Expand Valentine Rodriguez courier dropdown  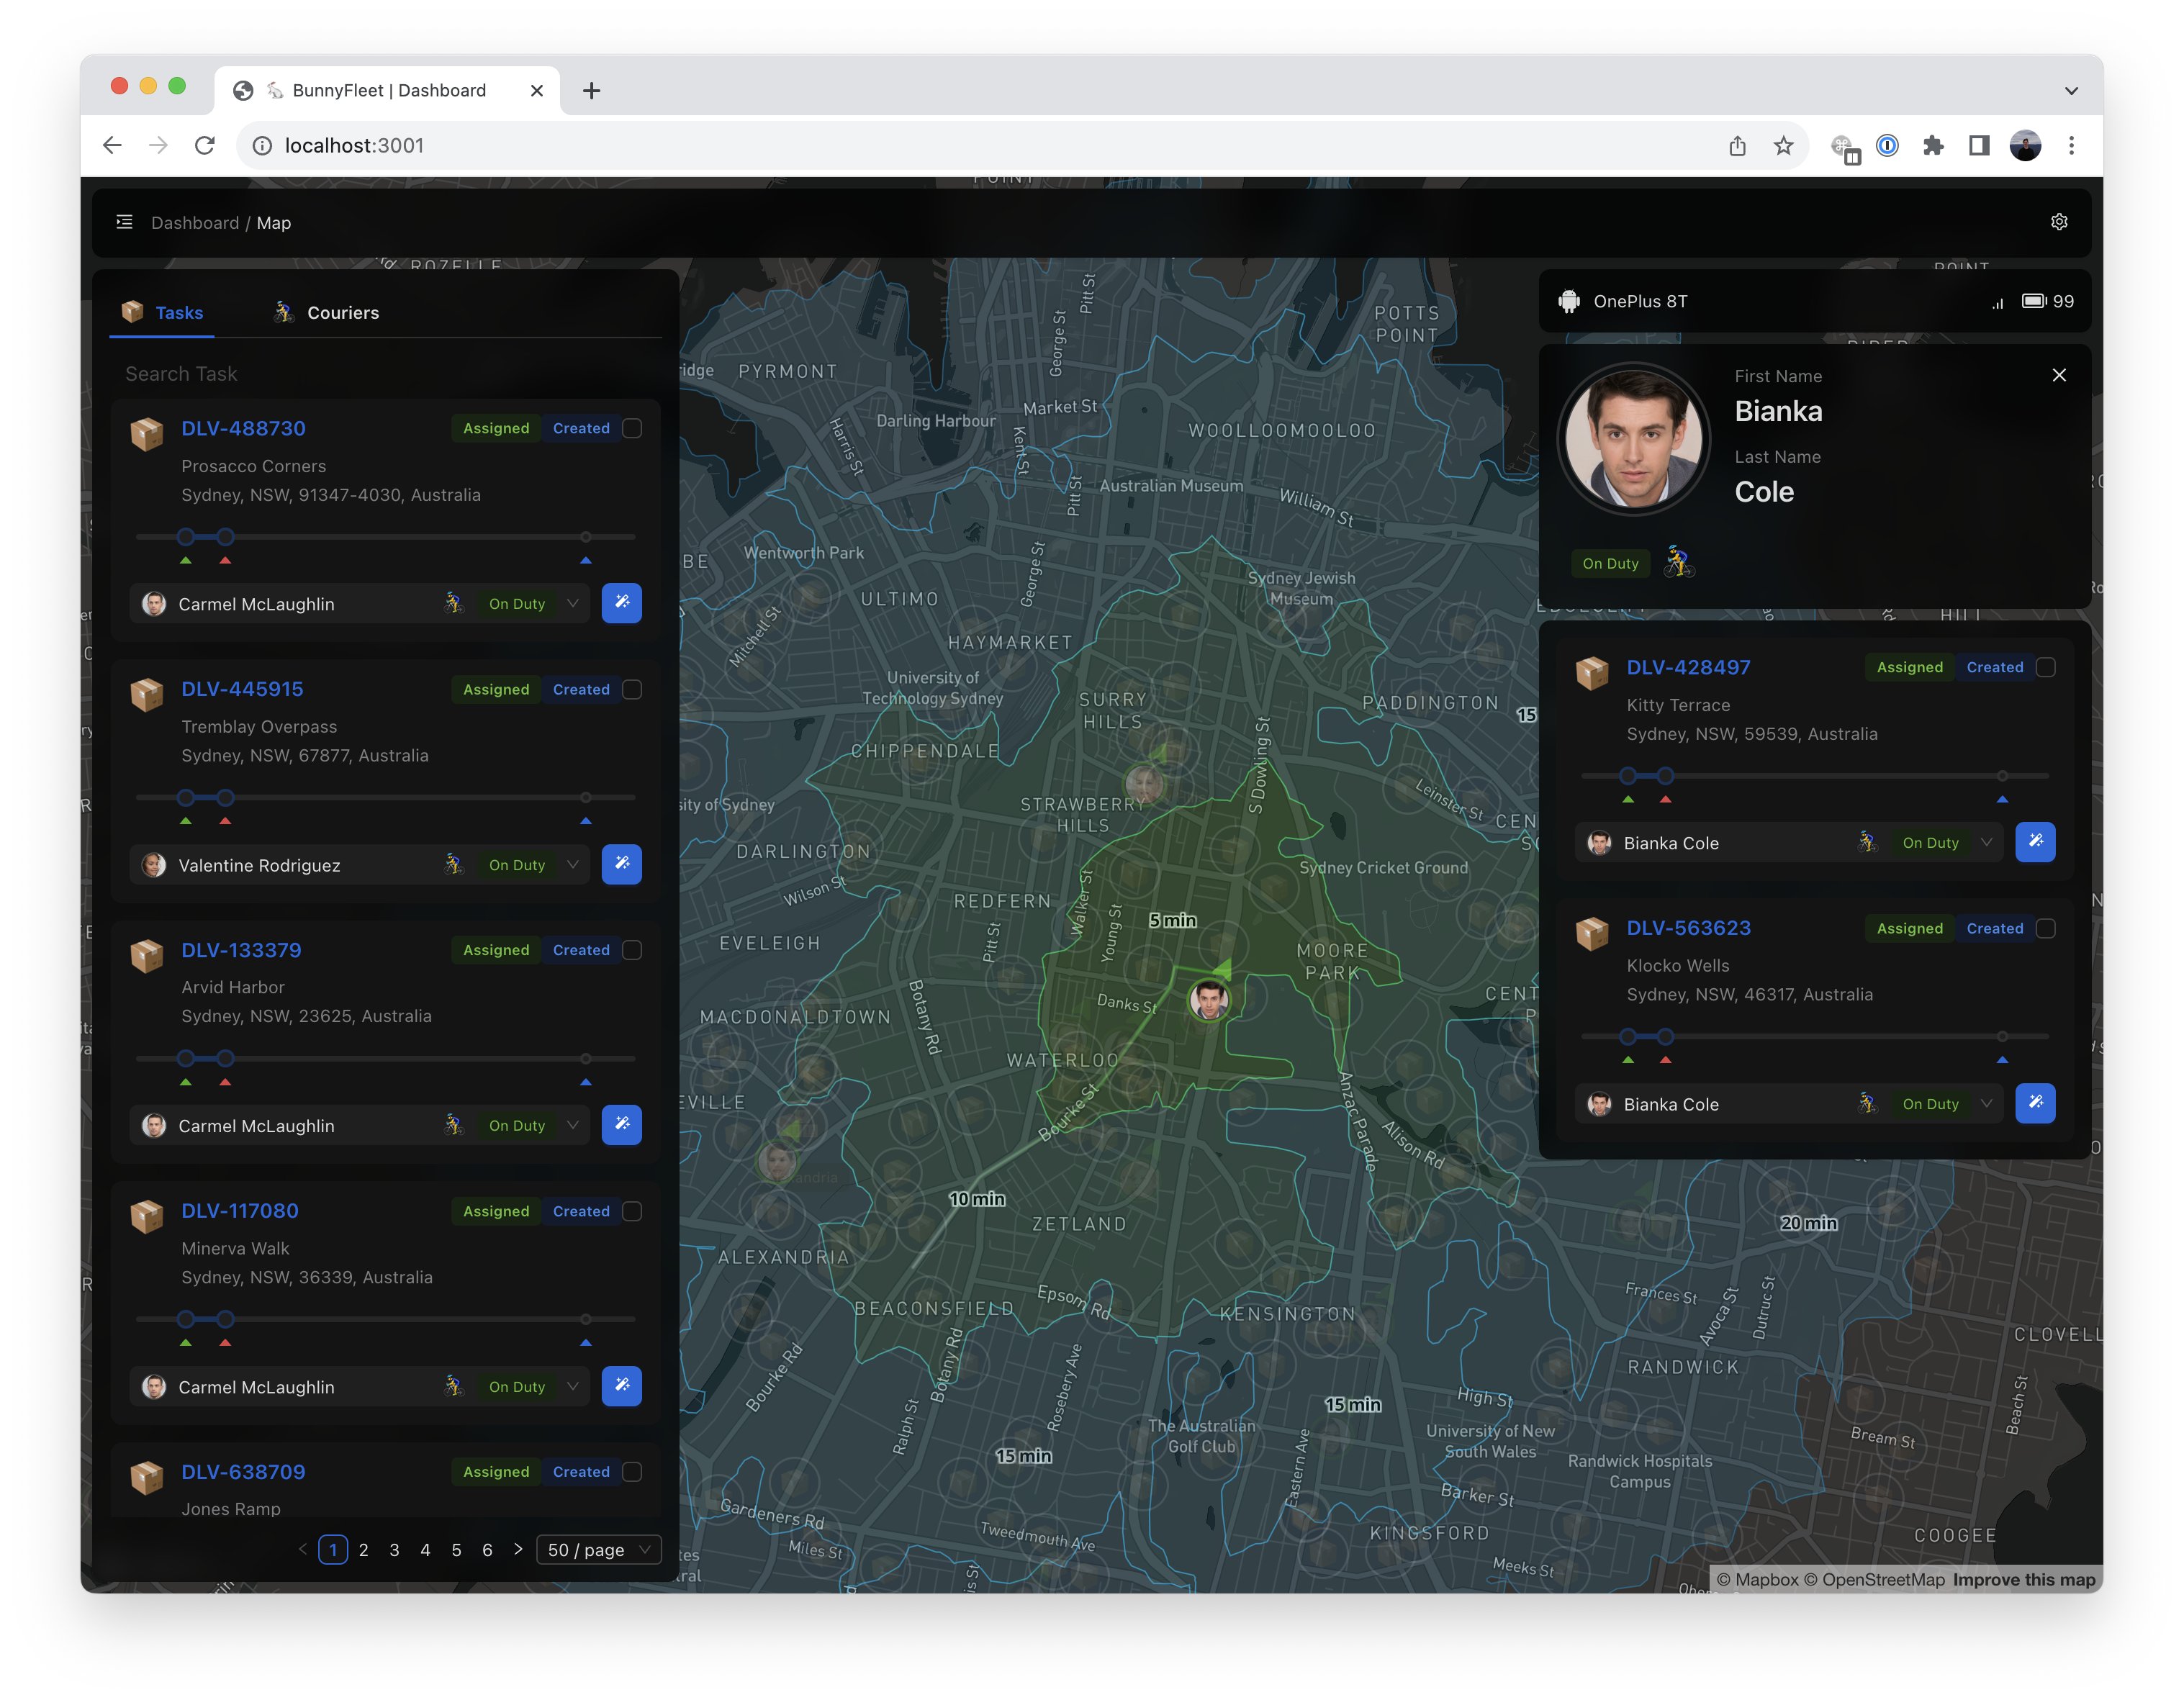point(573,864)
